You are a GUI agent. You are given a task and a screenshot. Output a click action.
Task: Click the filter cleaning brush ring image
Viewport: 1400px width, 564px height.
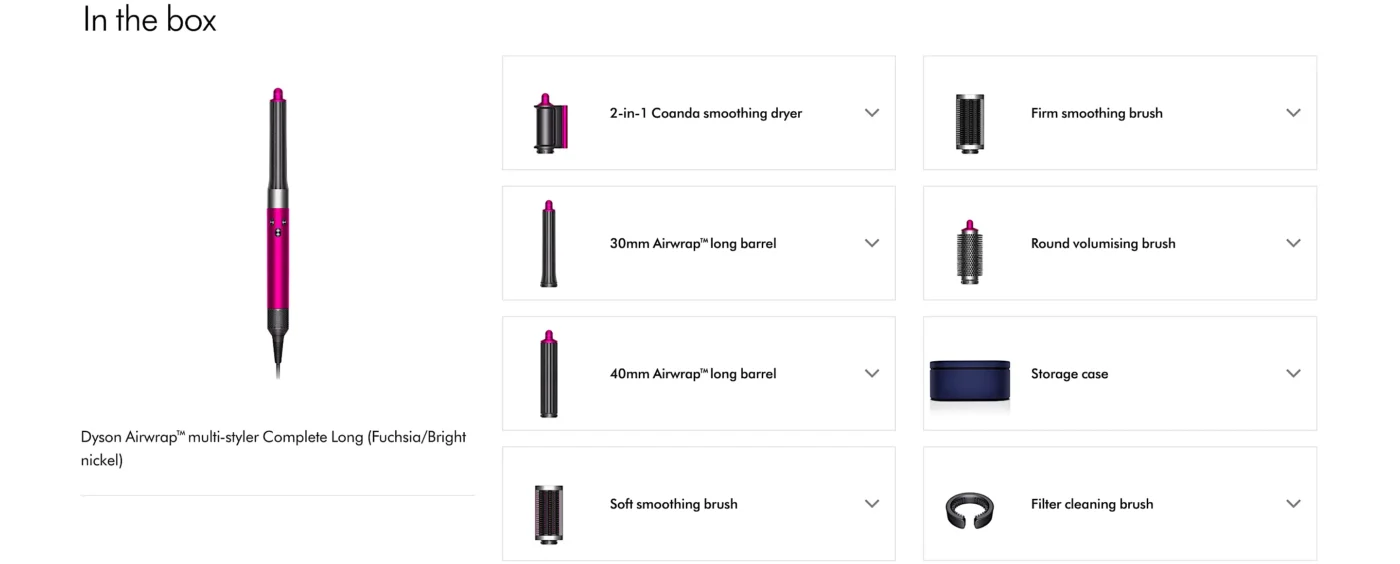(x=969, y=509)
